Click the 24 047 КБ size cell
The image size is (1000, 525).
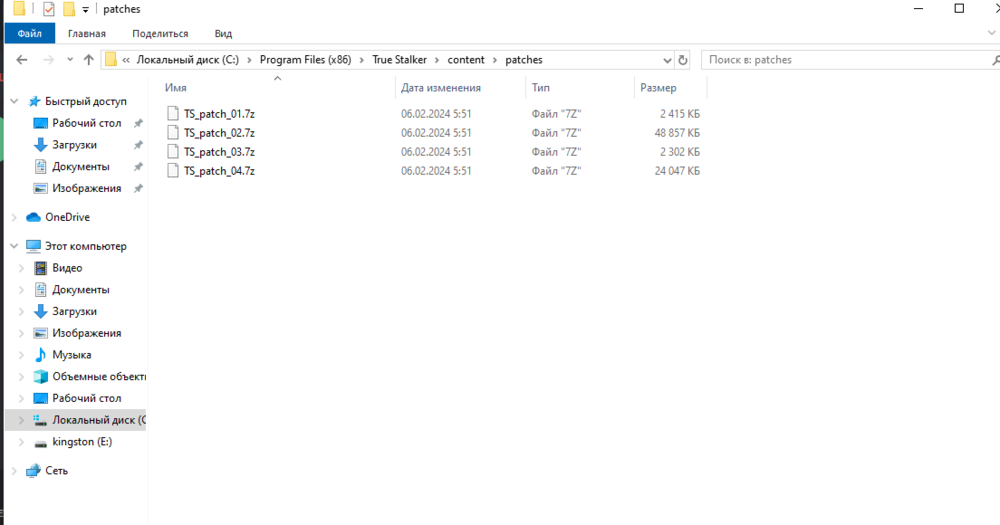tap(677, 171)
